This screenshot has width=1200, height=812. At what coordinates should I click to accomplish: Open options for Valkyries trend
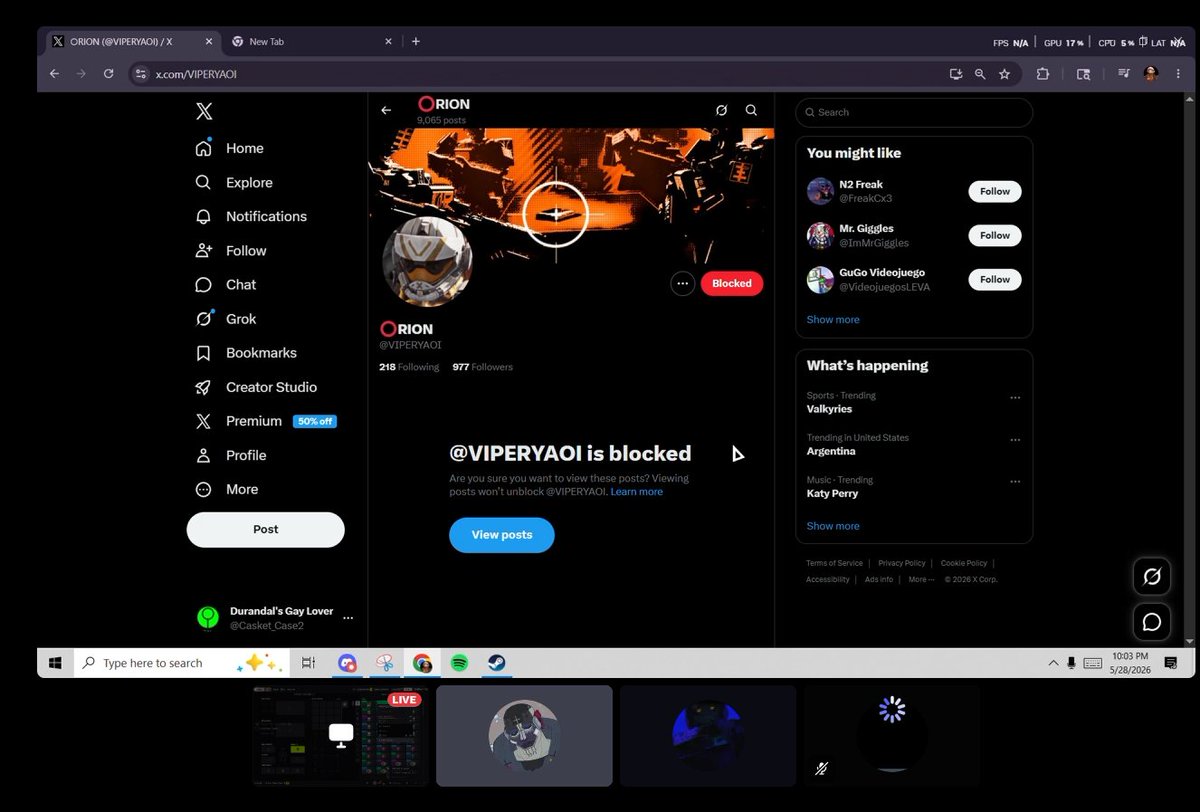pos(1015,397)
